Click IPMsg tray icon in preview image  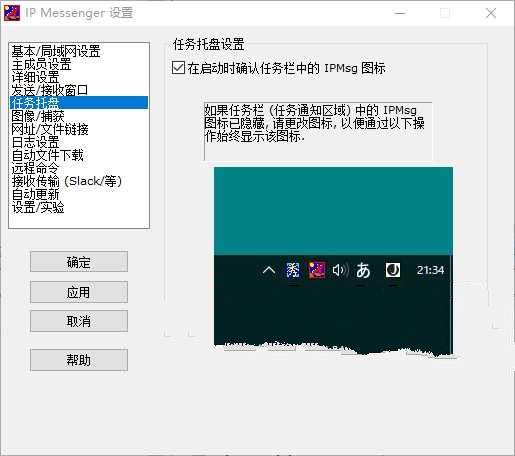pyautogui.click(x=316, y=270)
